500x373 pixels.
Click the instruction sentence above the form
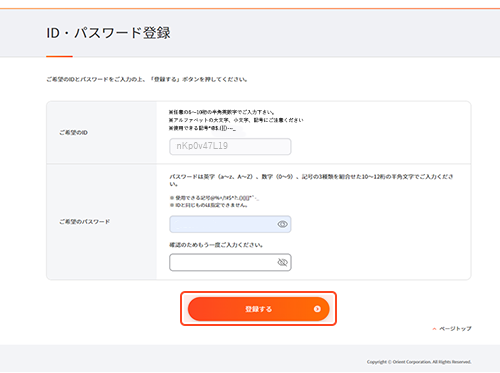[147, 79]
